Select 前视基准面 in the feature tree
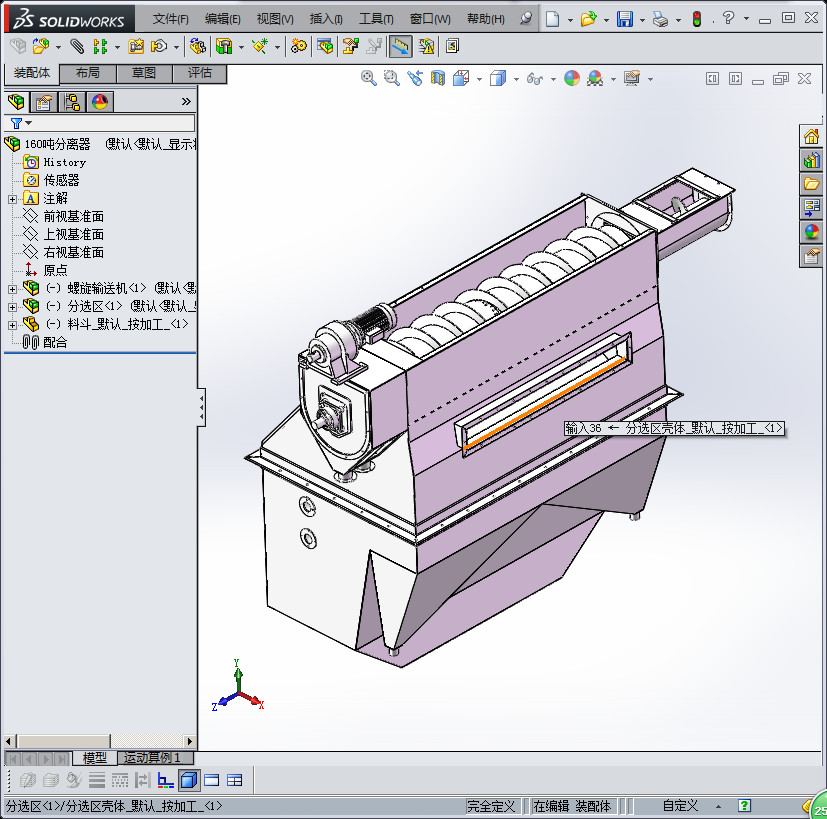Image resolution: width=827 pixels, height=819 pixels. [x=73, y=217]
